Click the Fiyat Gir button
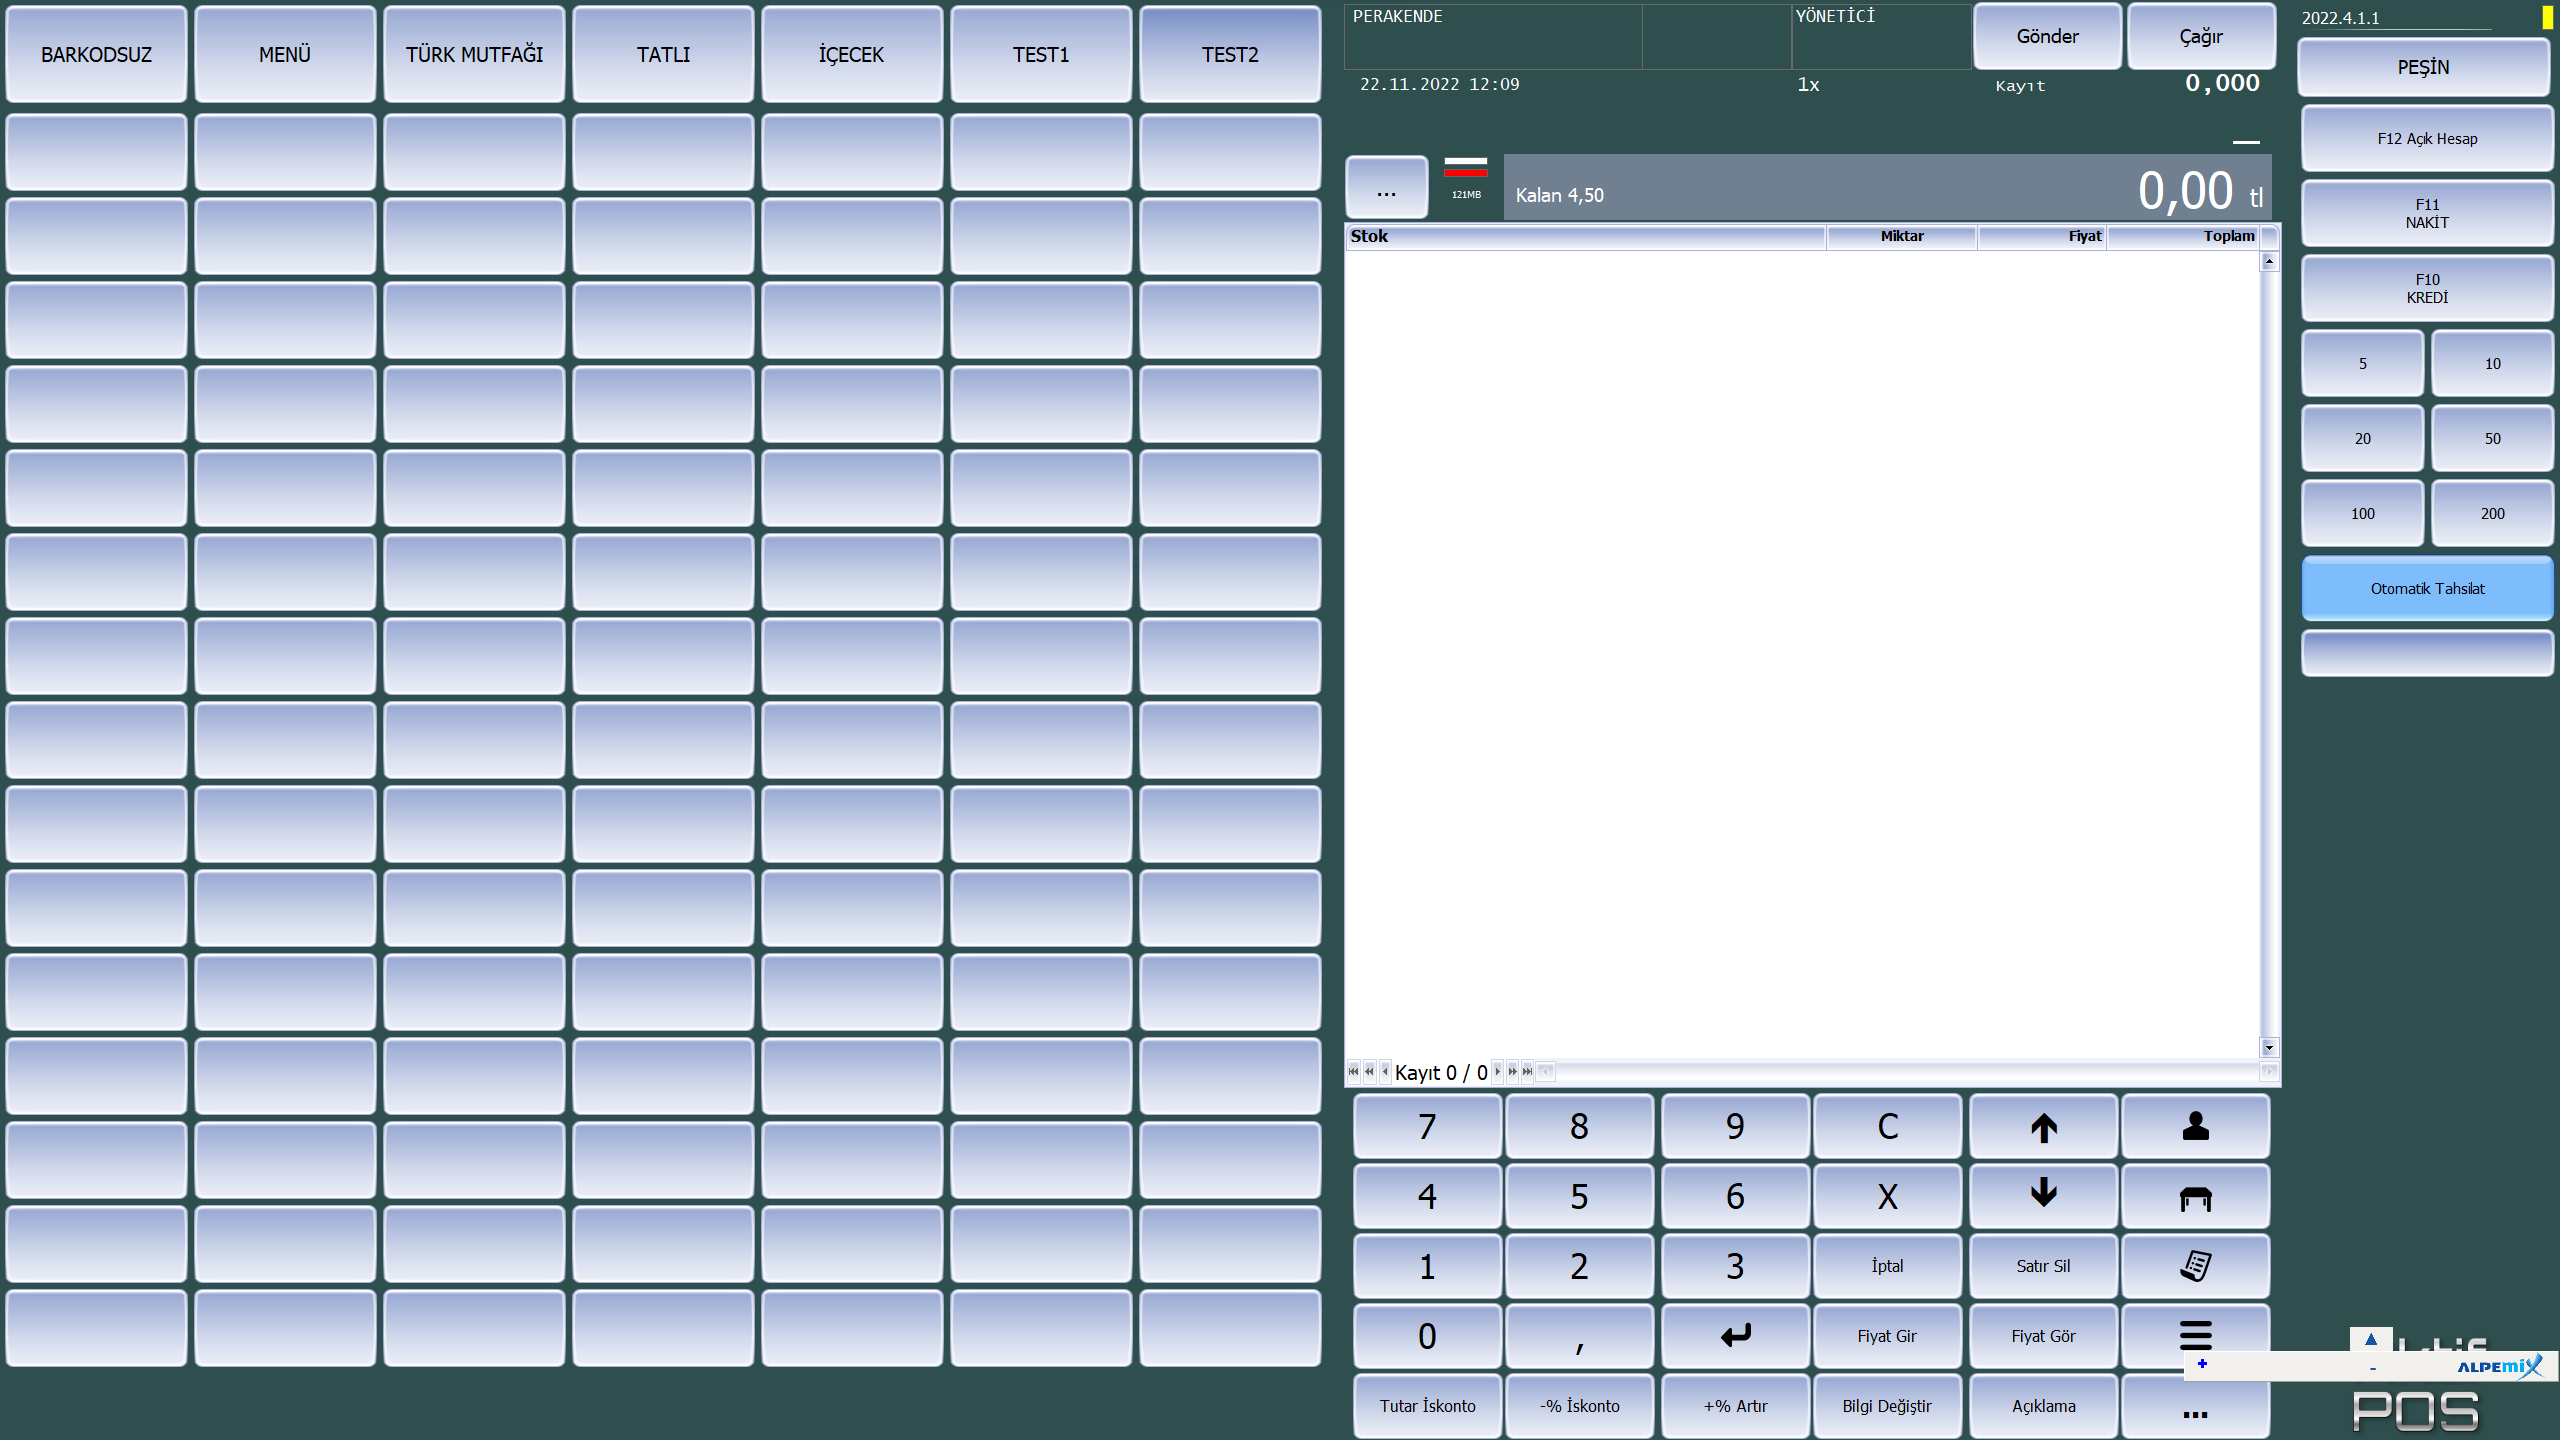The width and height of the screenshot is (2560, 1440). pos(1887,1336)
